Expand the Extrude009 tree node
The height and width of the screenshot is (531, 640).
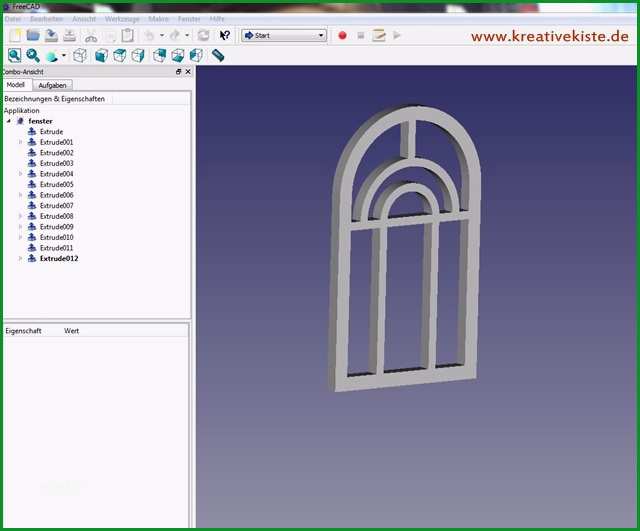20,227
